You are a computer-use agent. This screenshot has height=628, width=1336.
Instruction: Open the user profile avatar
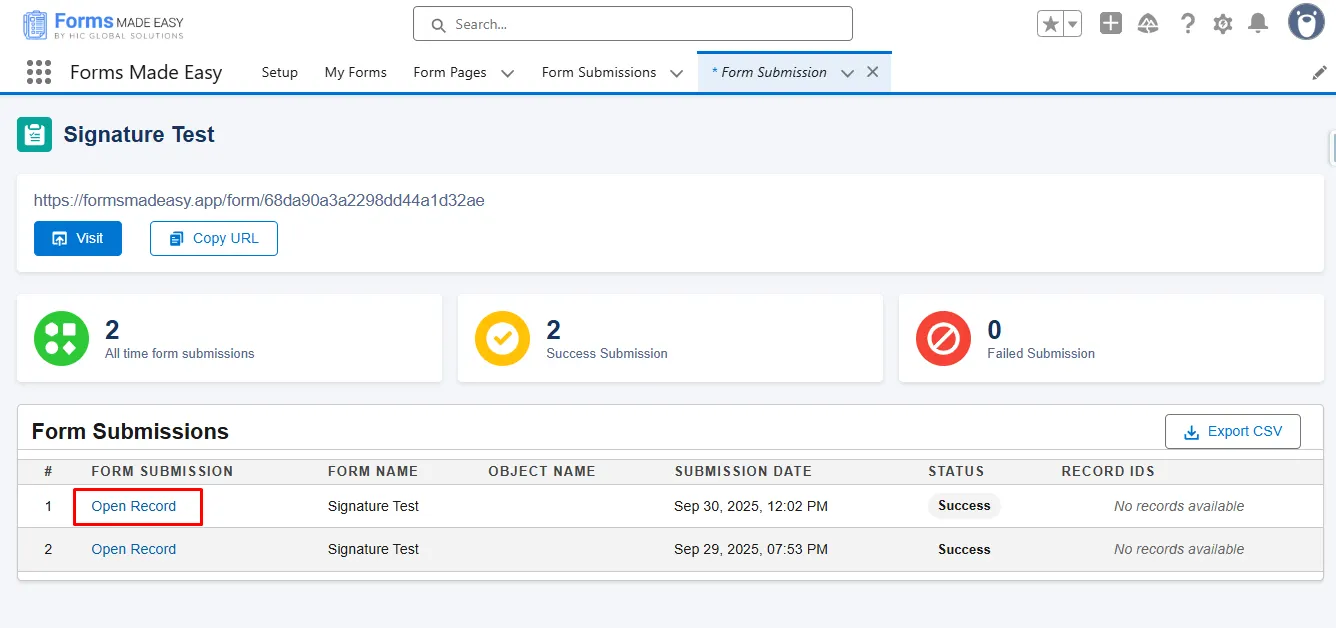click(x=1305, y=22)
